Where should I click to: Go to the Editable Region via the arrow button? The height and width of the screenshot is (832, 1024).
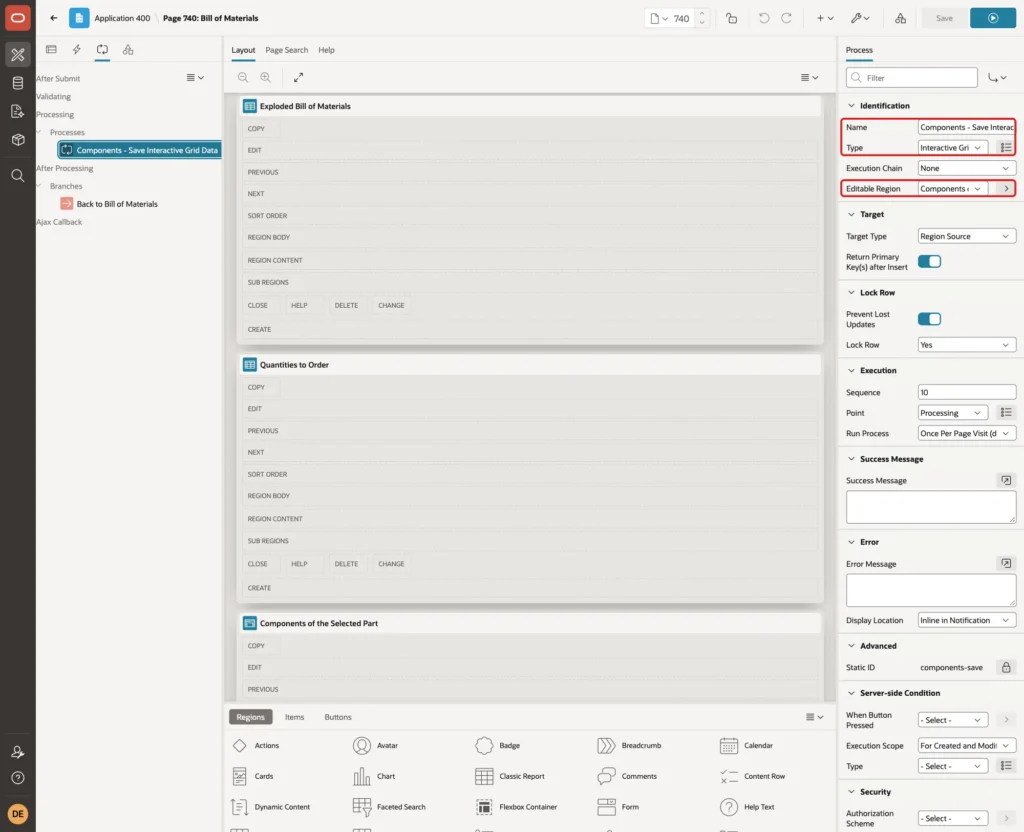point(1006,189)
